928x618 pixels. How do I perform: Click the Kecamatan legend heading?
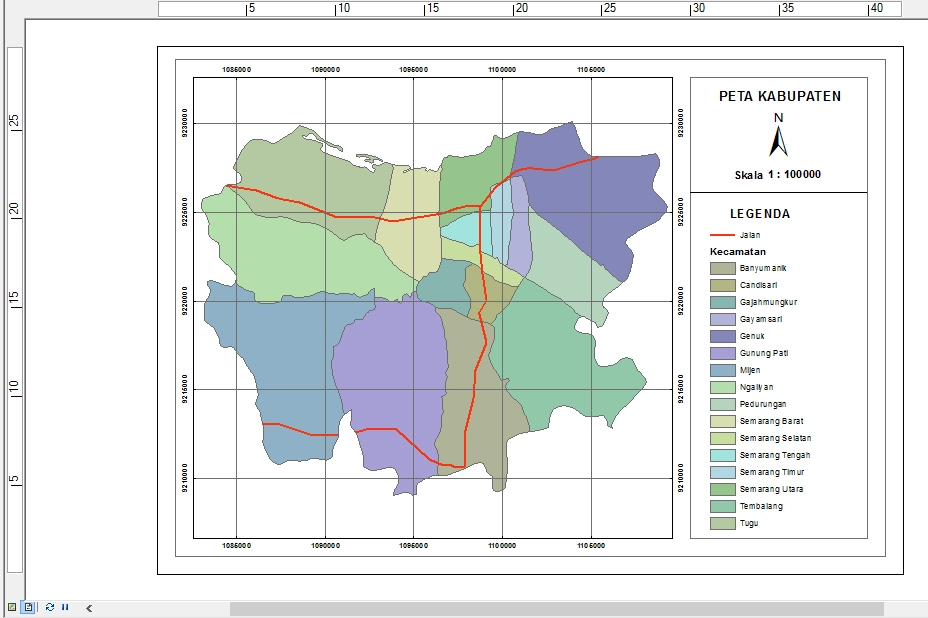[x=737, y=251]
